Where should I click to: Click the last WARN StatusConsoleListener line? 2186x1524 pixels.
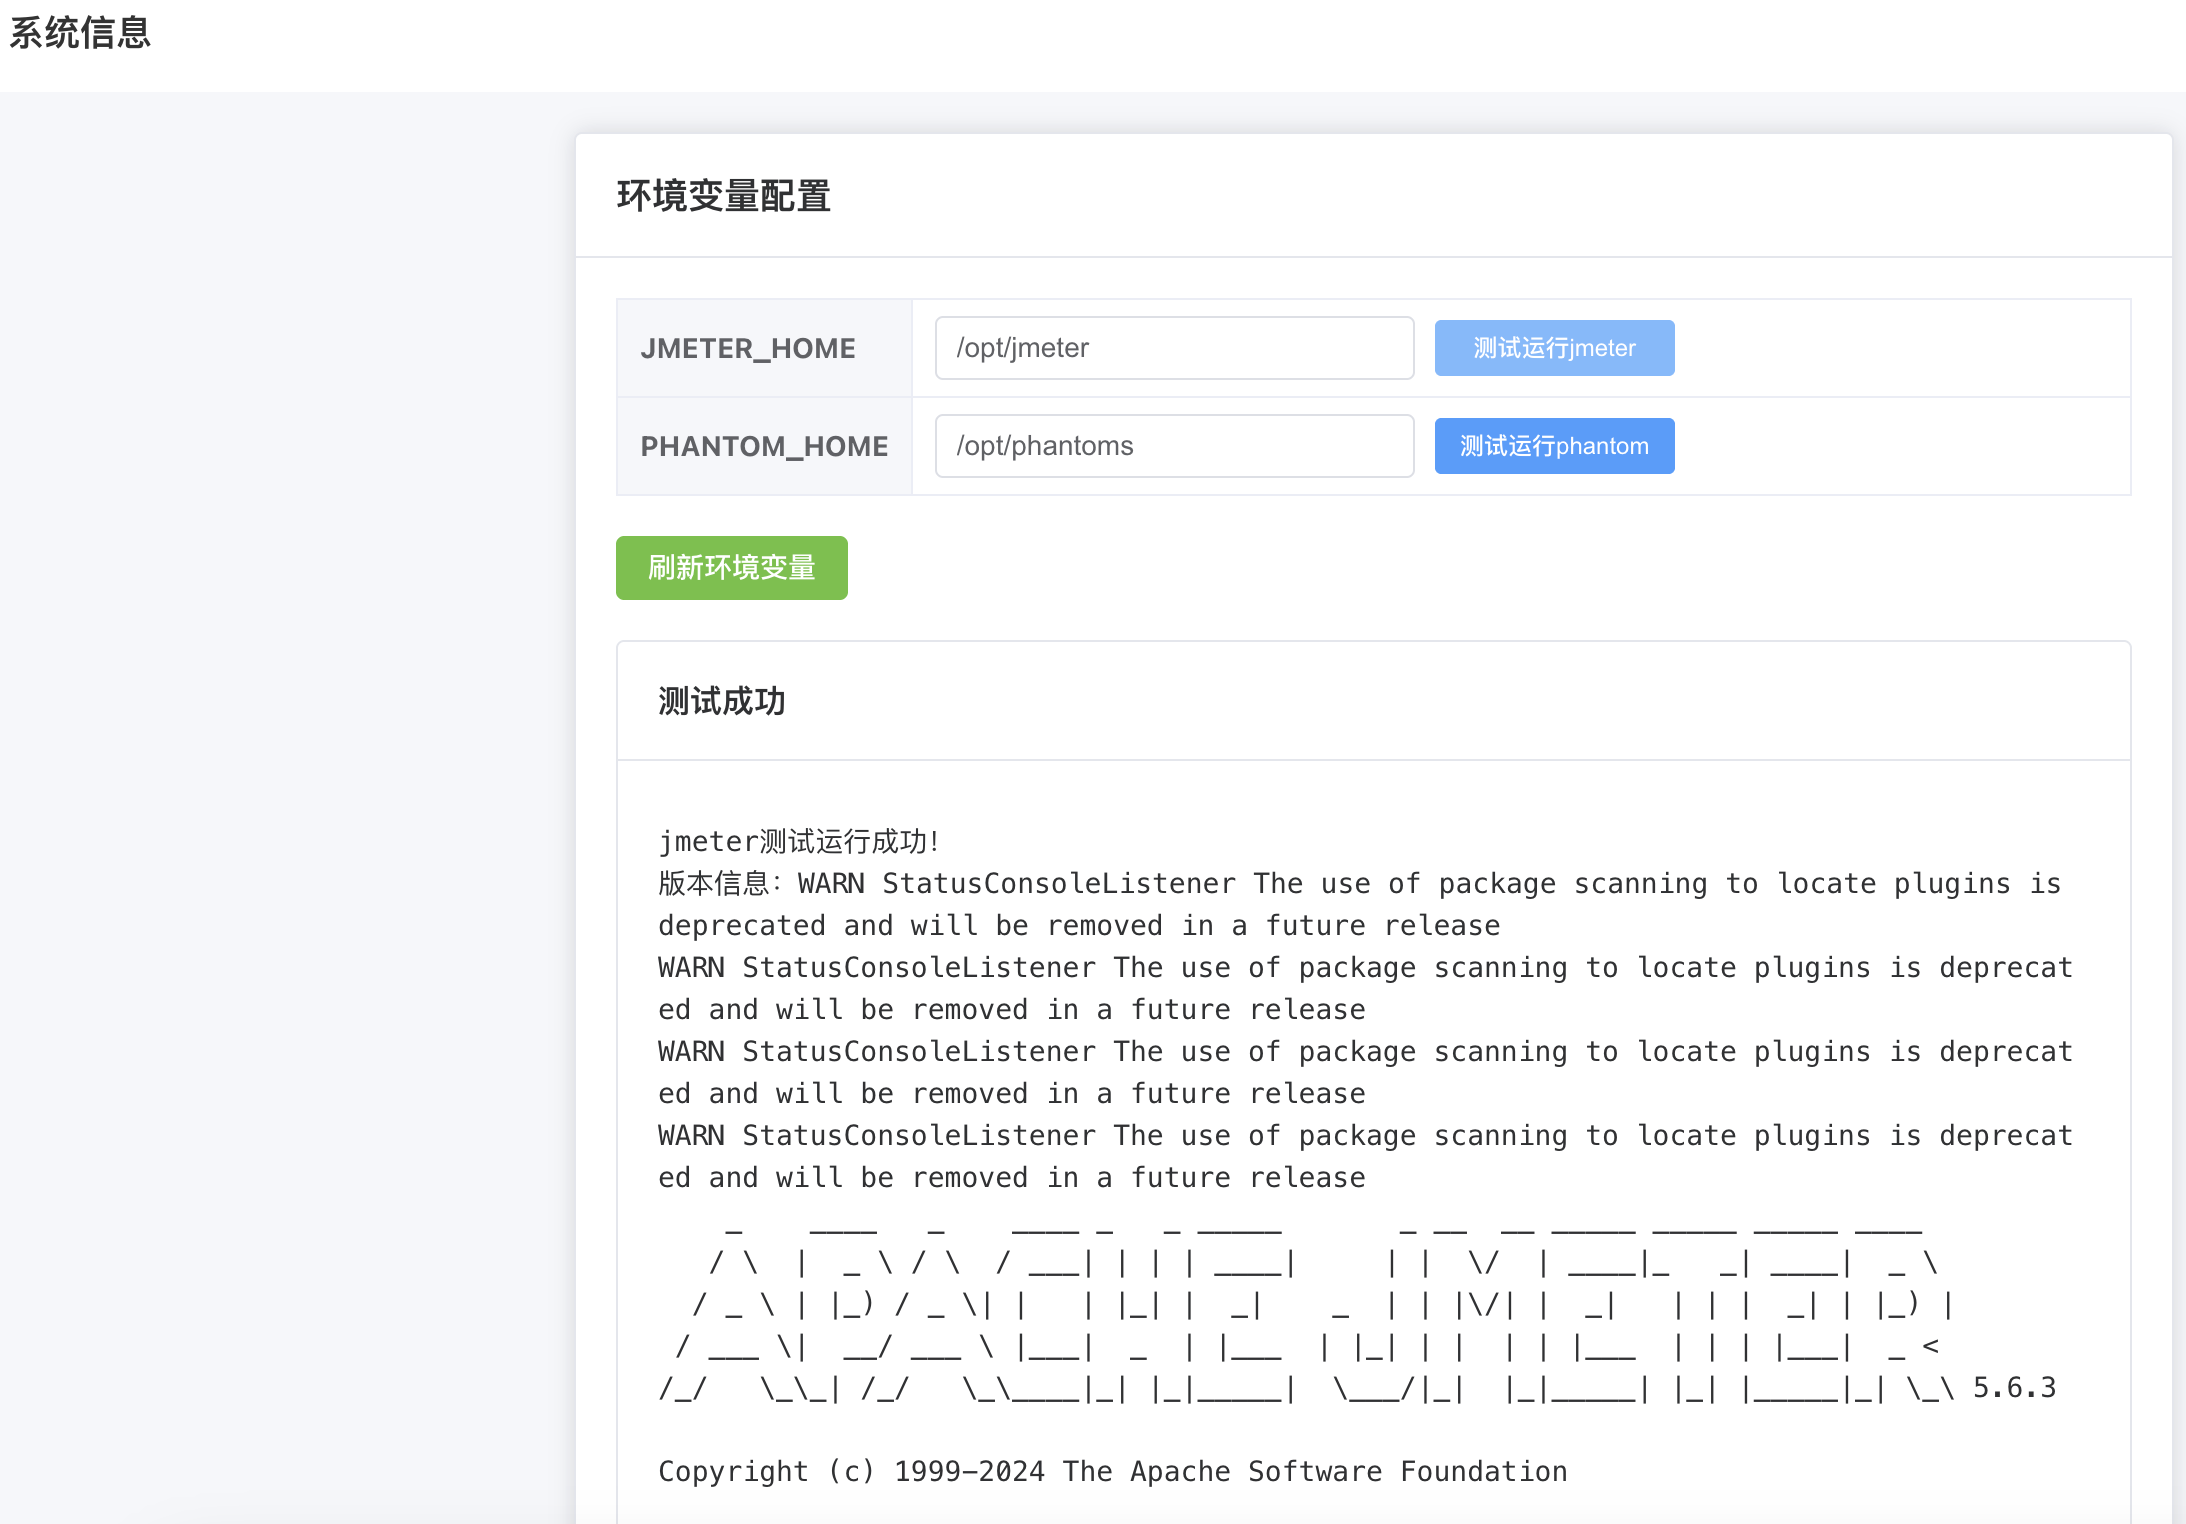pos(1364,1135)
